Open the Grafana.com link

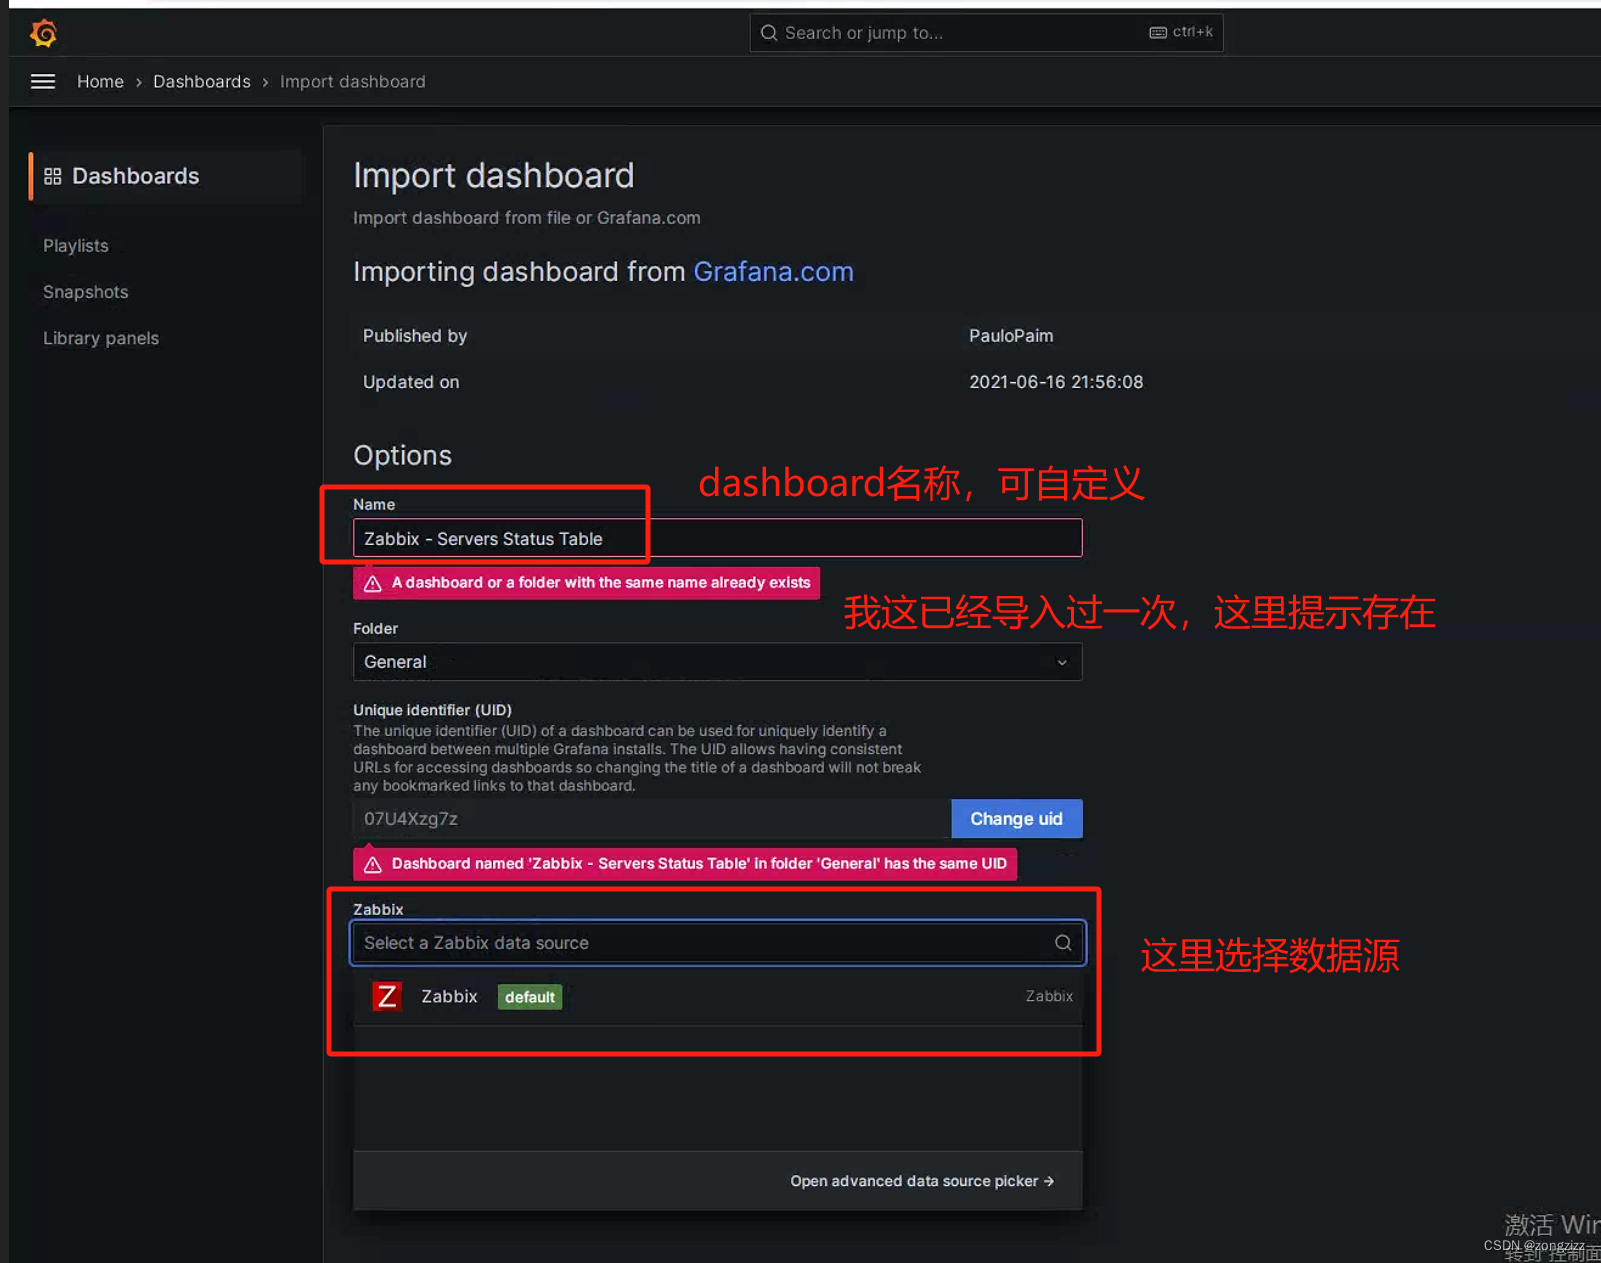[773, 272]
